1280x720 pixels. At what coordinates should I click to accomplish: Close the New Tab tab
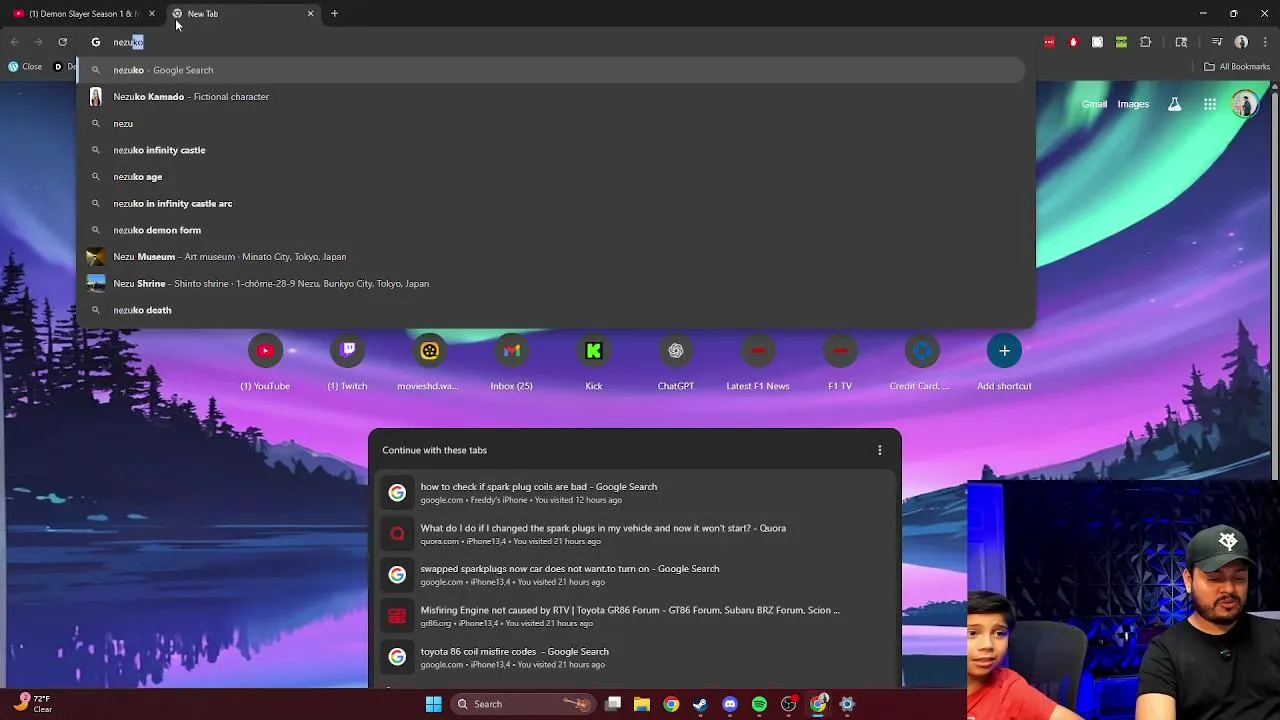point(310,14)
